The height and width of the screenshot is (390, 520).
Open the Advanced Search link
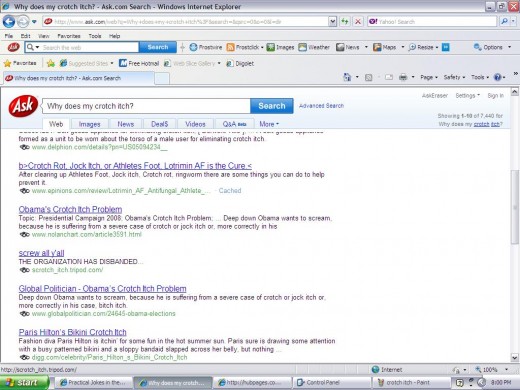pos(321,106)
